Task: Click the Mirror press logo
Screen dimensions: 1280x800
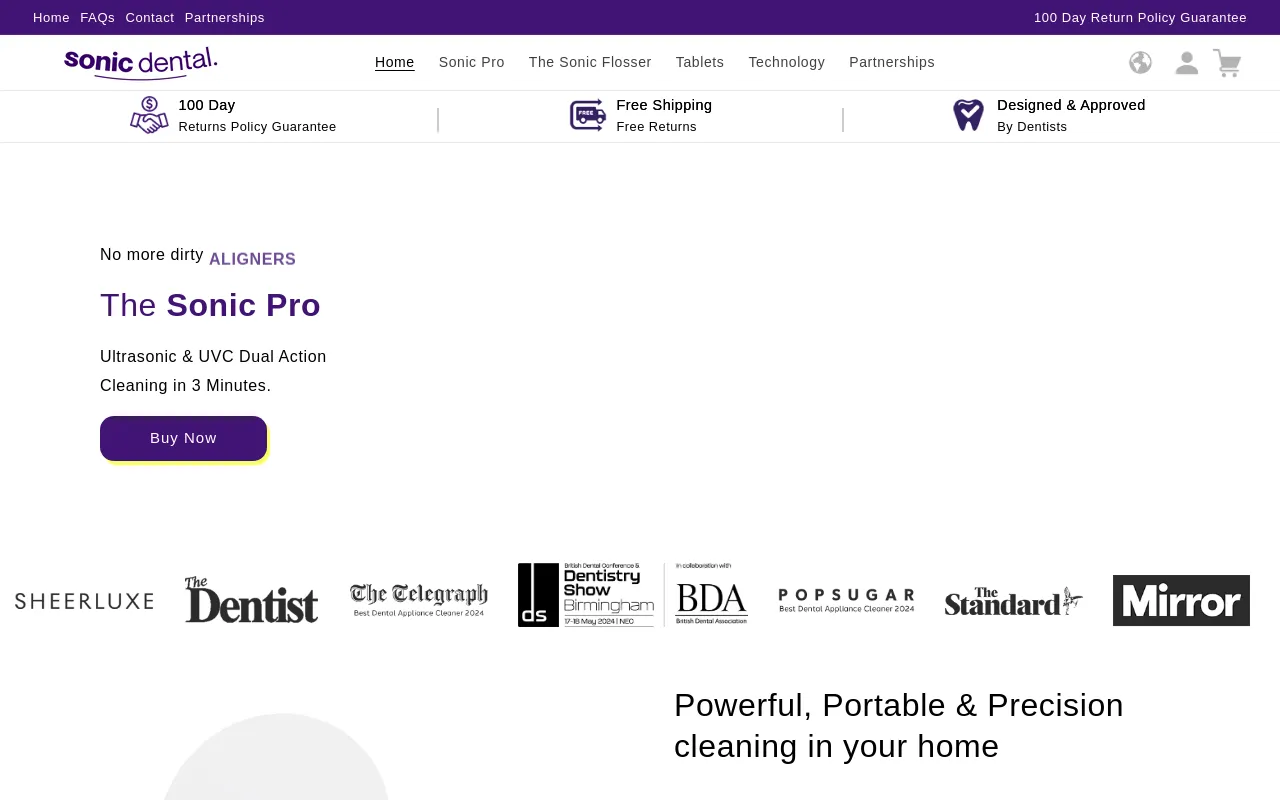Action: 1181,600
